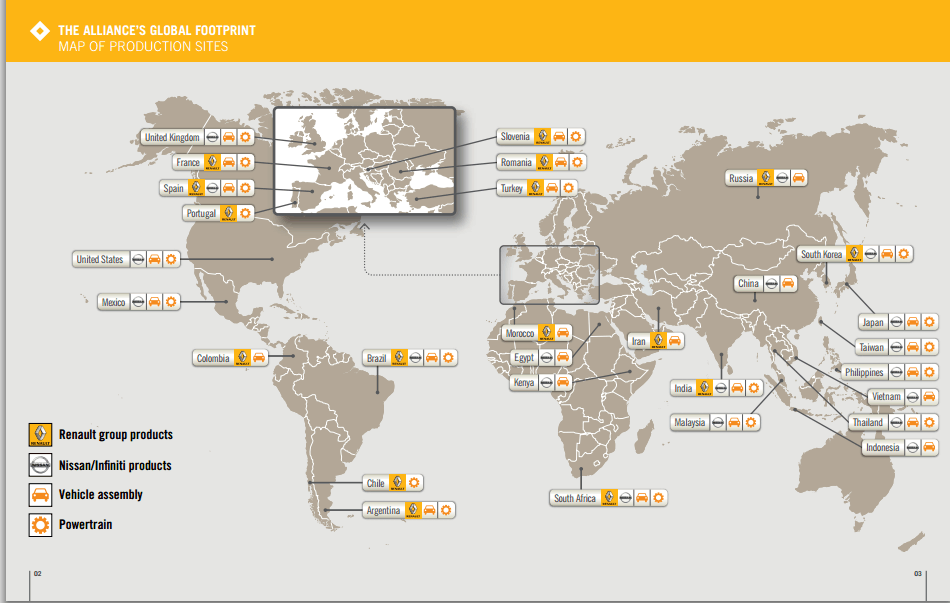Click the powertrain gear on Spain label
950x603 pixels.
pos(245,188)
